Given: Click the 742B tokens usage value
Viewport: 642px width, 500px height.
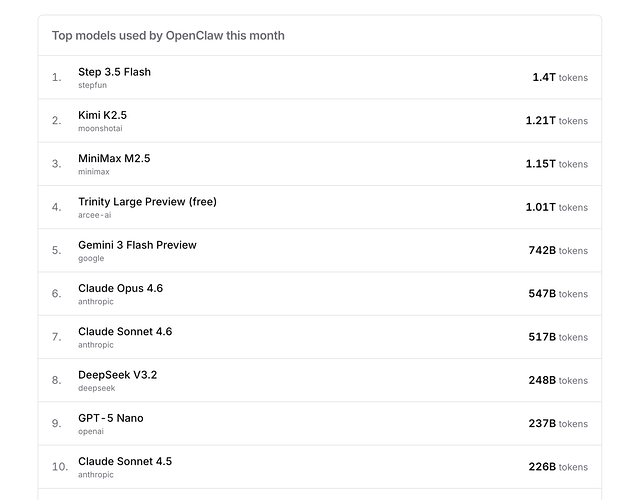Looking at the screenshot, I should point(558,250).
